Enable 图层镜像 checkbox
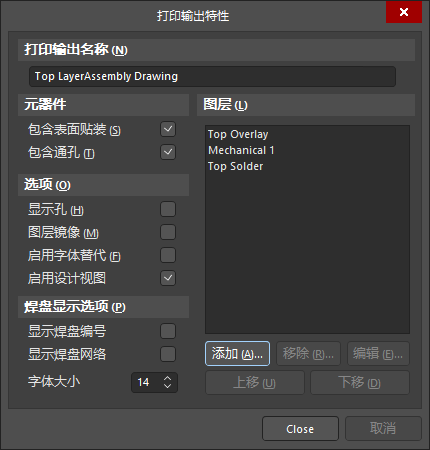Viewport: 430px width, 450px height. [x=168, y=232]
